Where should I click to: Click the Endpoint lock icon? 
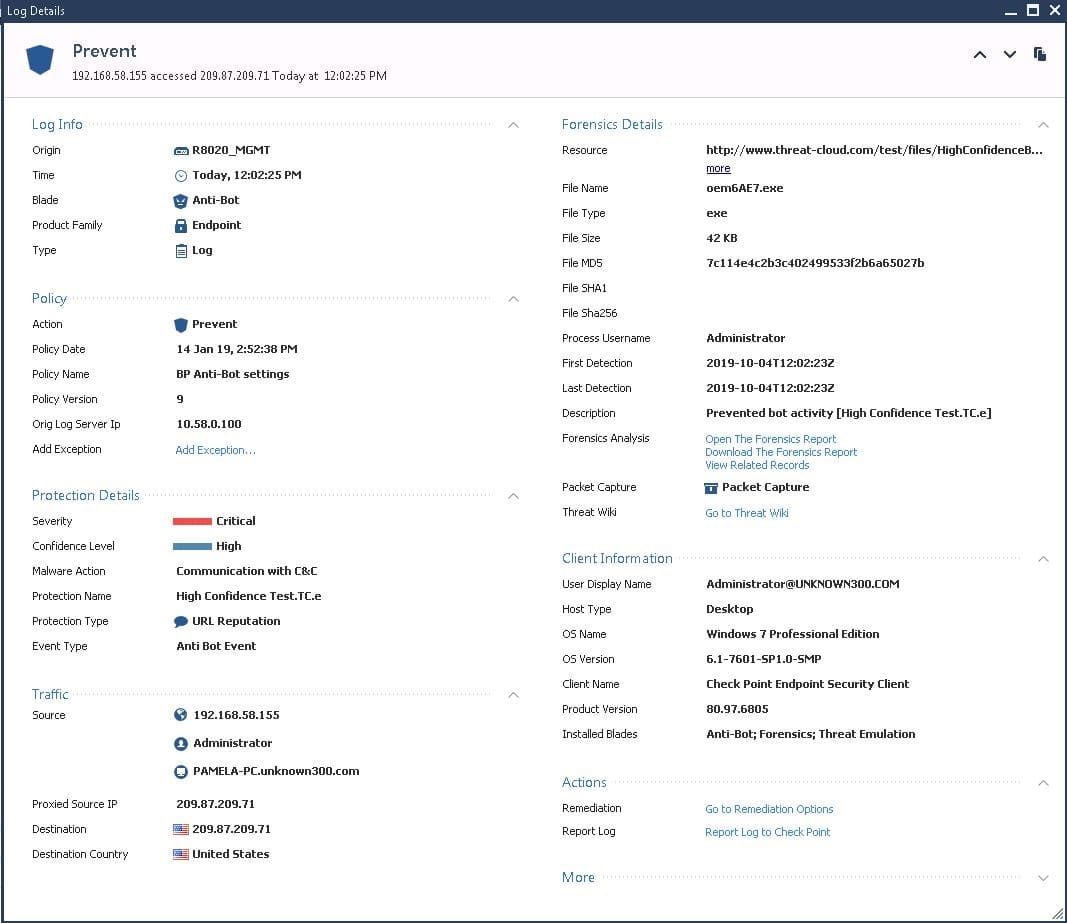(x=181, y=226)
